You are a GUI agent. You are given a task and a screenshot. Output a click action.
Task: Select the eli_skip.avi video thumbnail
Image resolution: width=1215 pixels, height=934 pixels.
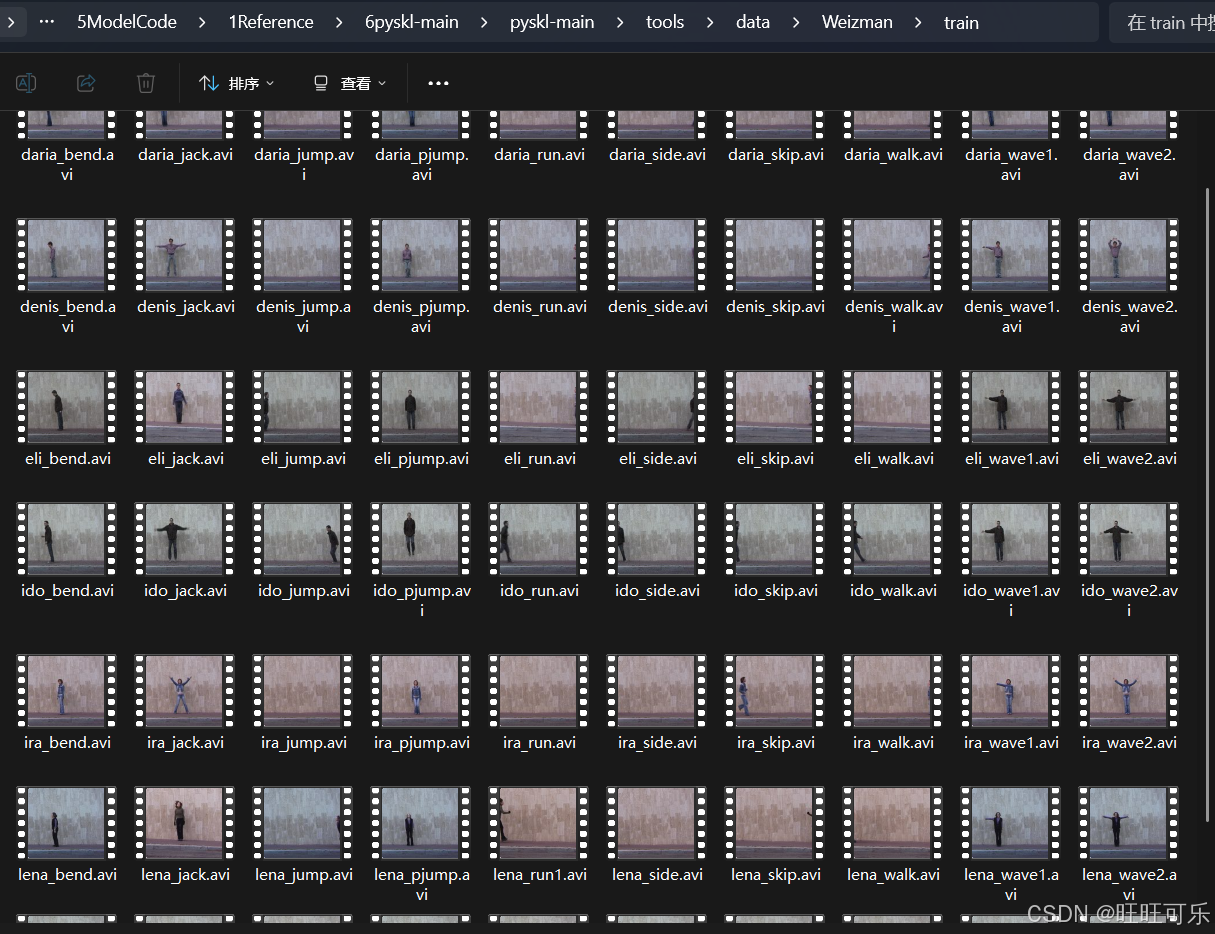[x=775, y=407]
